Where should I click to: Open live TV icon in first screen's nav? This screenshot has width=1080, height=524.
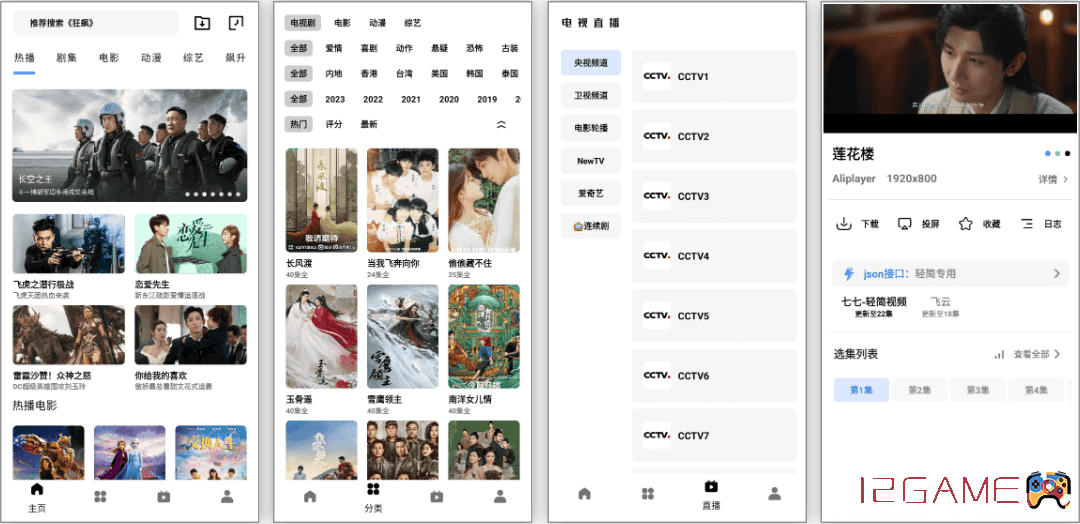(164, 496)
